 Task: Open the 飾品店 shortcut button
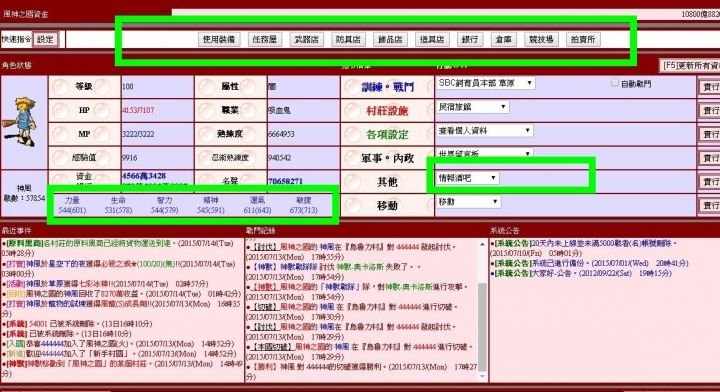point(390,39)
